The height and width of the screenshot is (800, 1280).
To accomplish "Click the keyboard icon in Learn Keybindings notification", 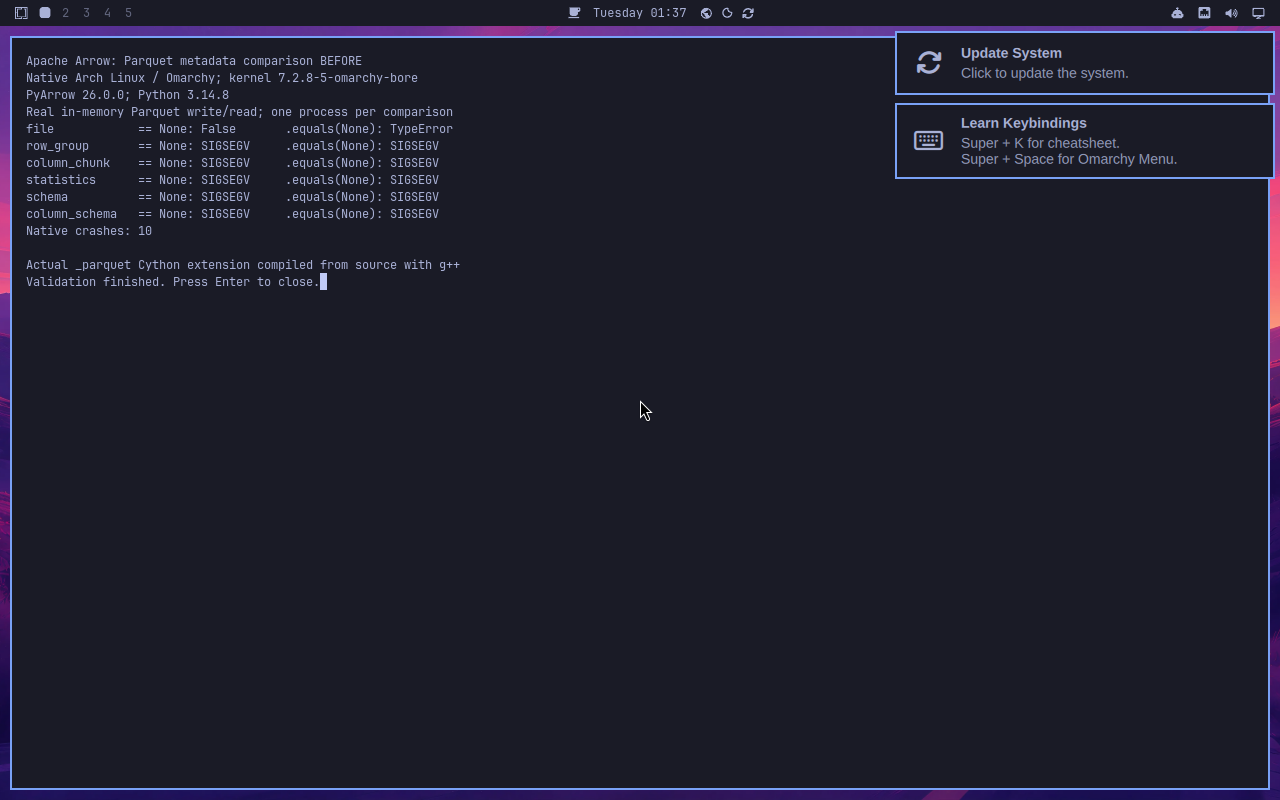I will 929,141.
